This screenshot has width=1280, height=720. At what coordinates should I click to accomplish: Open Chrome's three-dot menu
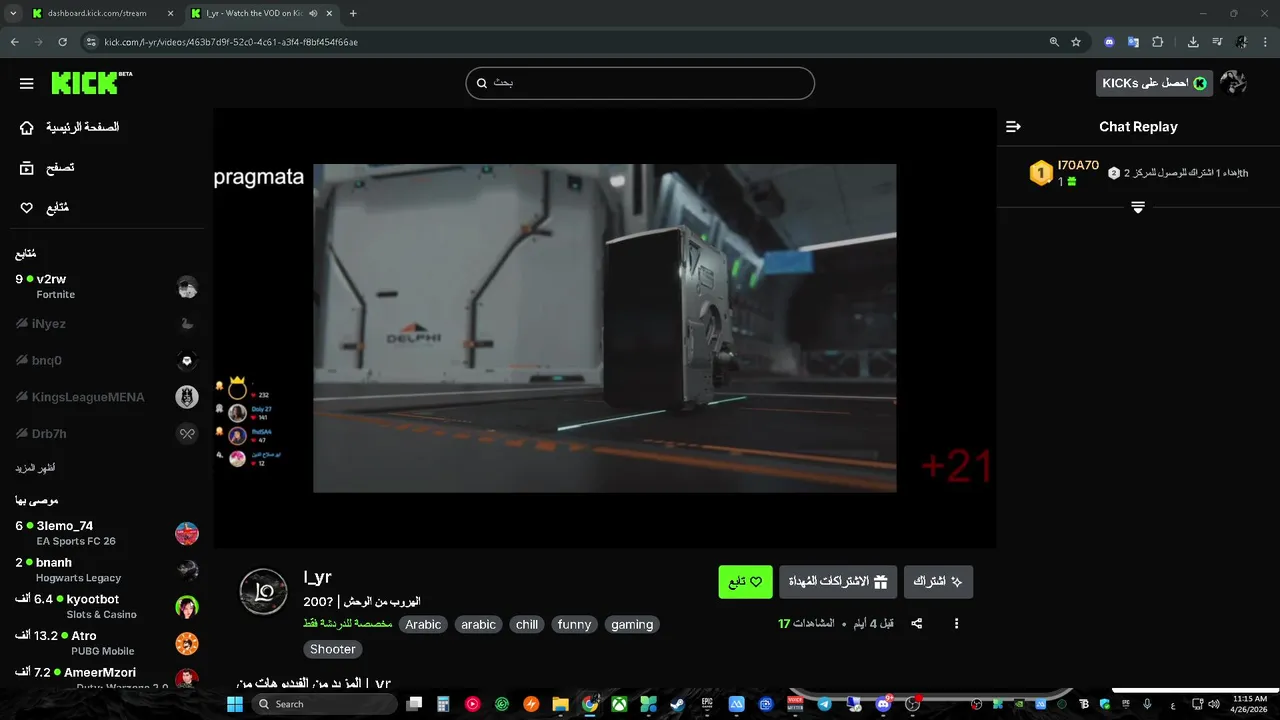pyautogui.click(x=1266, y=42)
